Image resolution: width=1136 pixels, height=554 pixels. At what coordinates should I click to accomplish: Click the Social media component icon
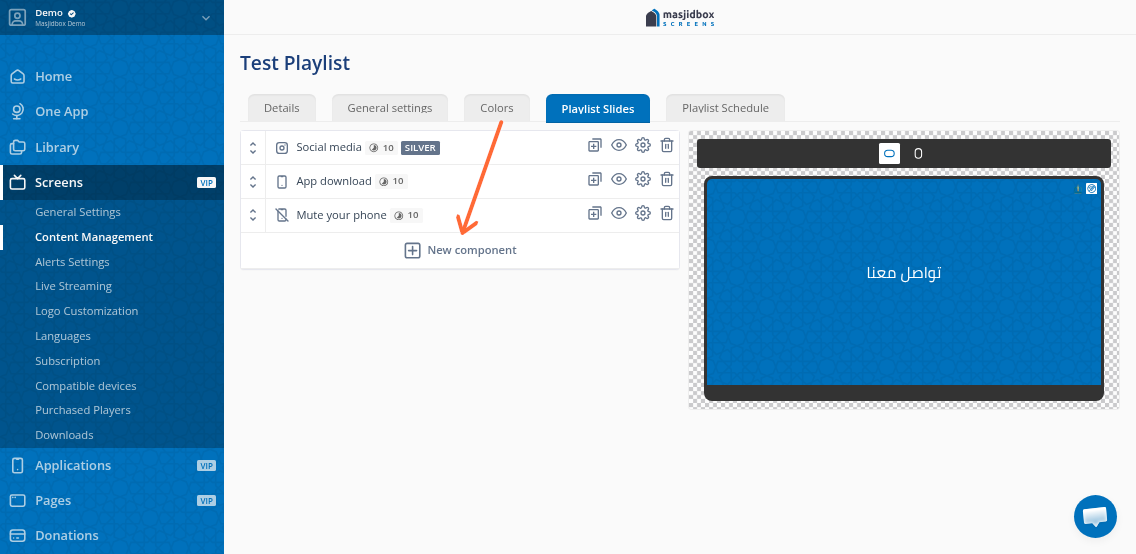[x=282, y=148]
